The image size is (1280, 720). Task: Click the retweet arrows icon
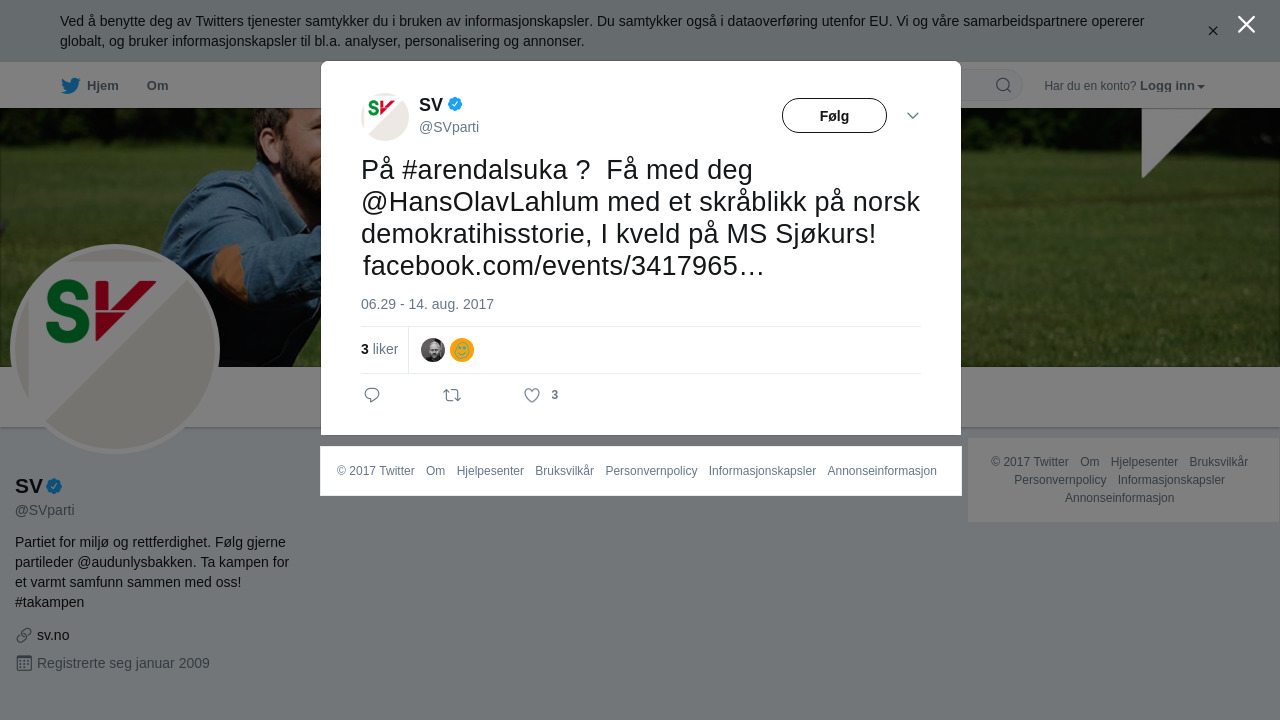pyautogui.click(x=452, y=395)
